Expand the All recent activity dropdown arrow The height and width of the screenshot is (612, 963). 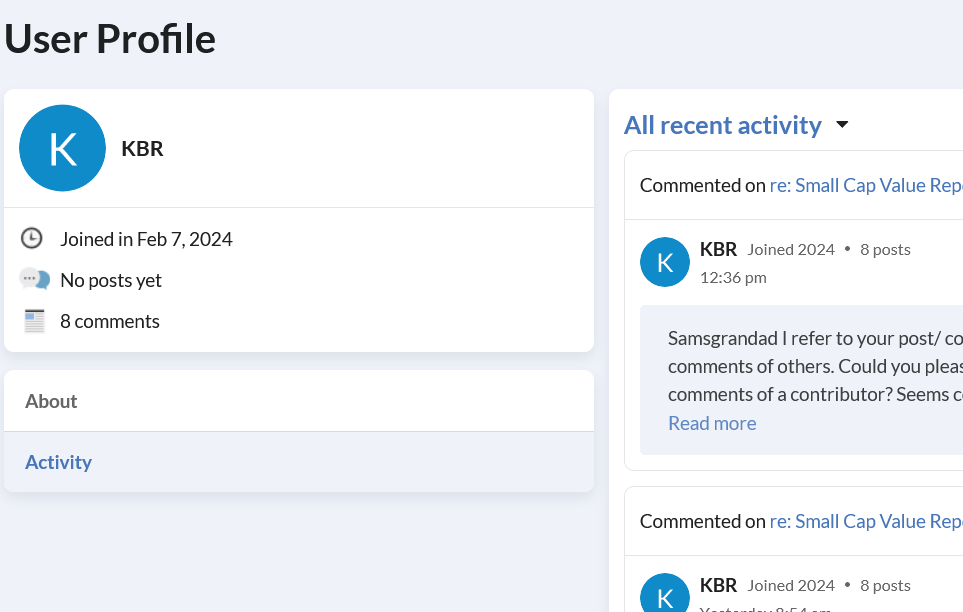point(843,125)
